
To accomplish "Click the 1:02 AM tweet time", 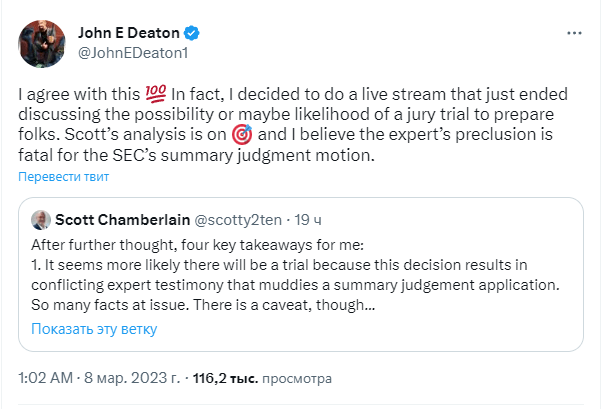I will 47,380.
